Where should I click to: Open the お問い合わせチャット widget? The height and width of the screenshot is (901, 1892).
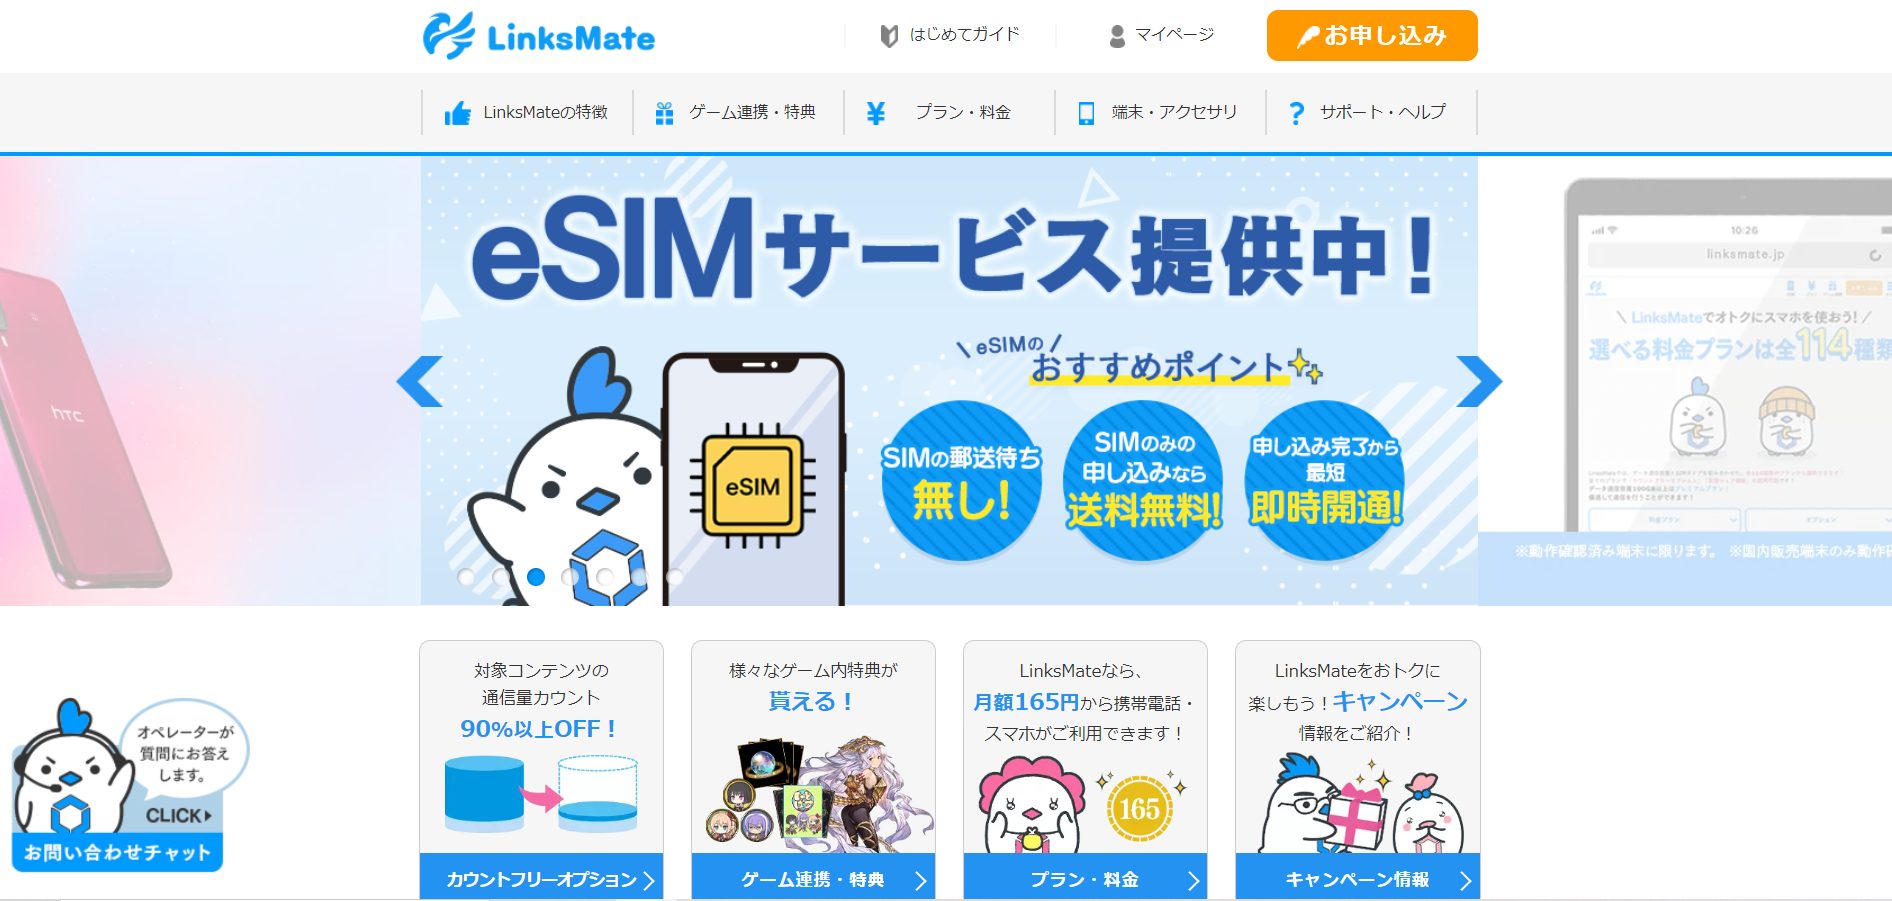[118, 785]
